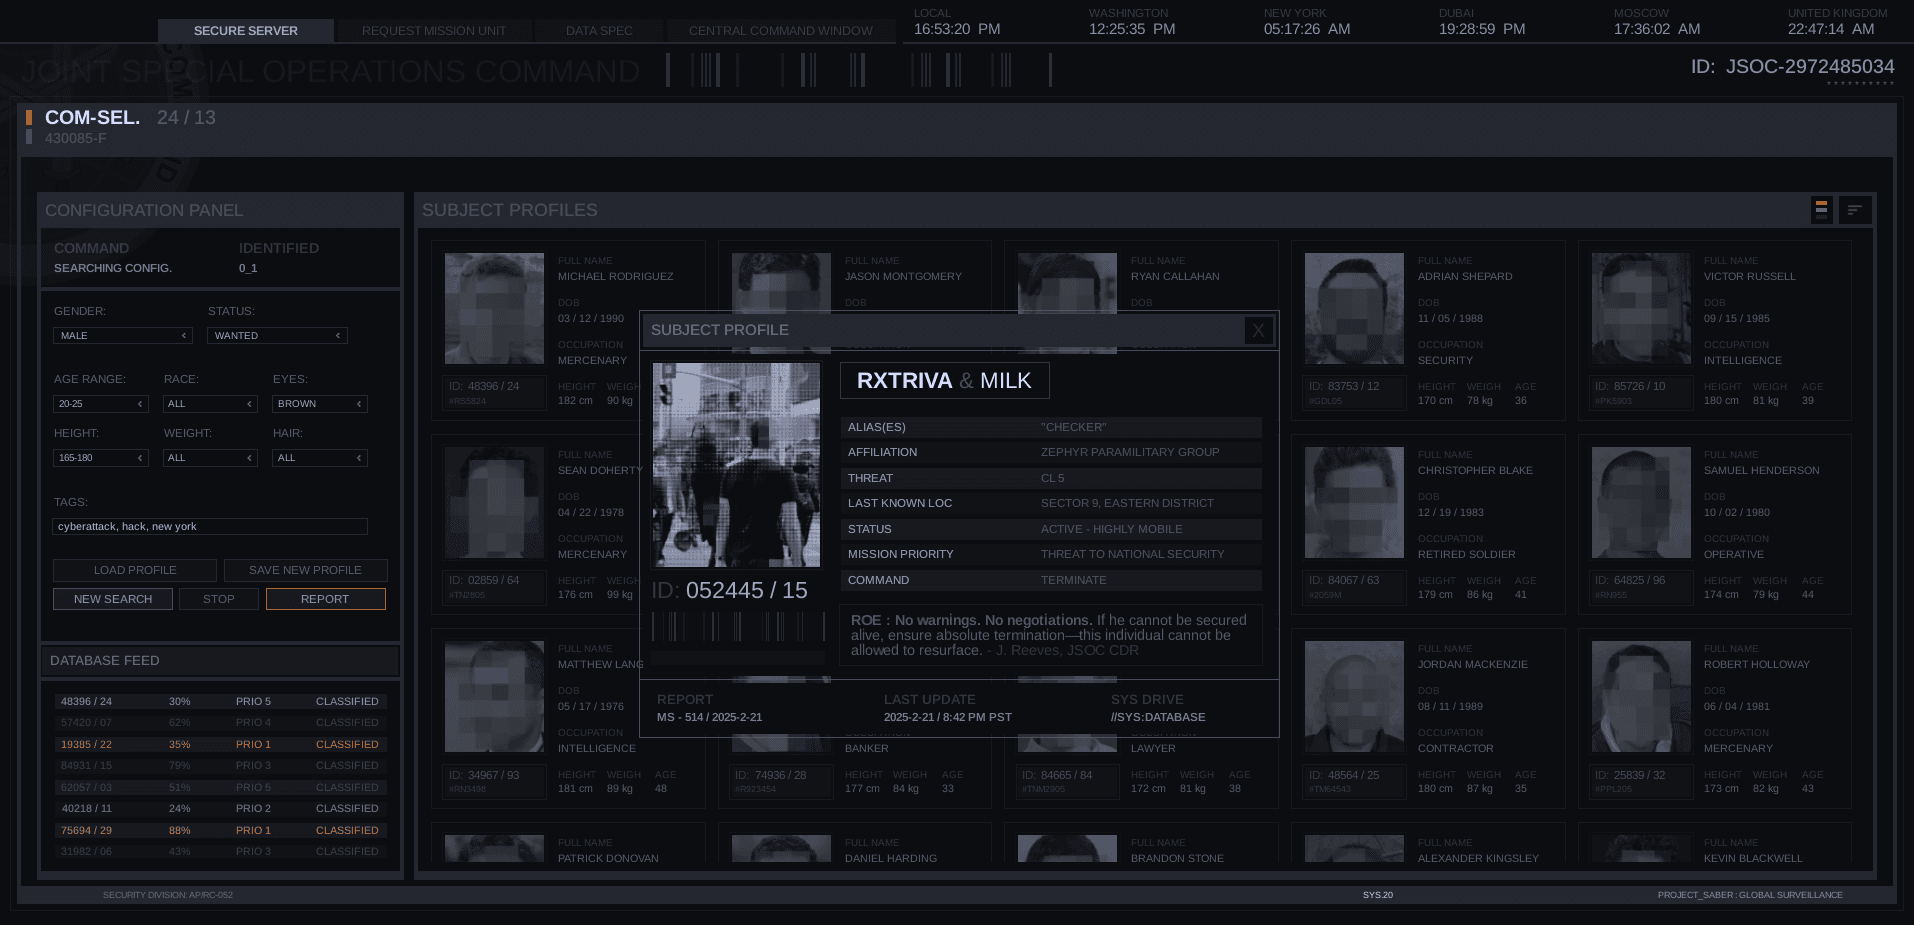
Task: Switch Subject Profiles to stacked list view icon
Action: pyautogui.click(x=1821, y=210)
